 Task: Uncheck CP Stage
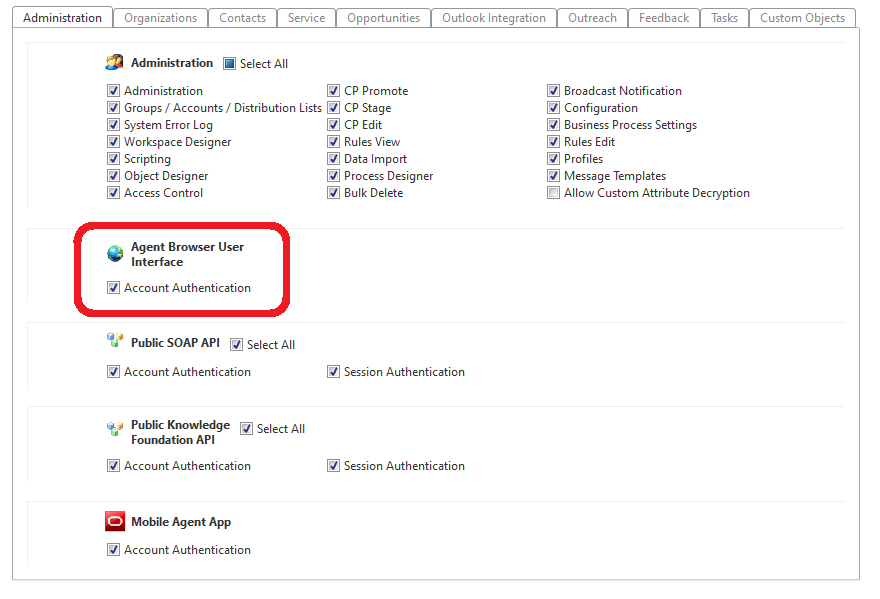point(333,107)
